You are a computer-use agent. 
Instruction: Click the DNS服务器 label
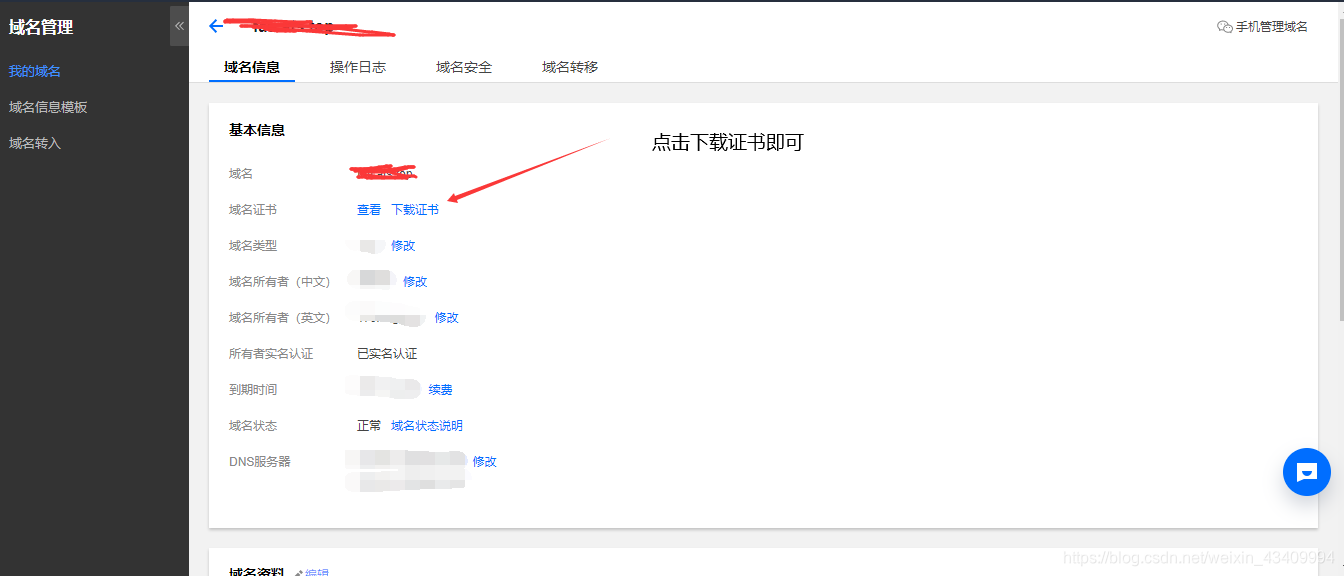[260, 462]
